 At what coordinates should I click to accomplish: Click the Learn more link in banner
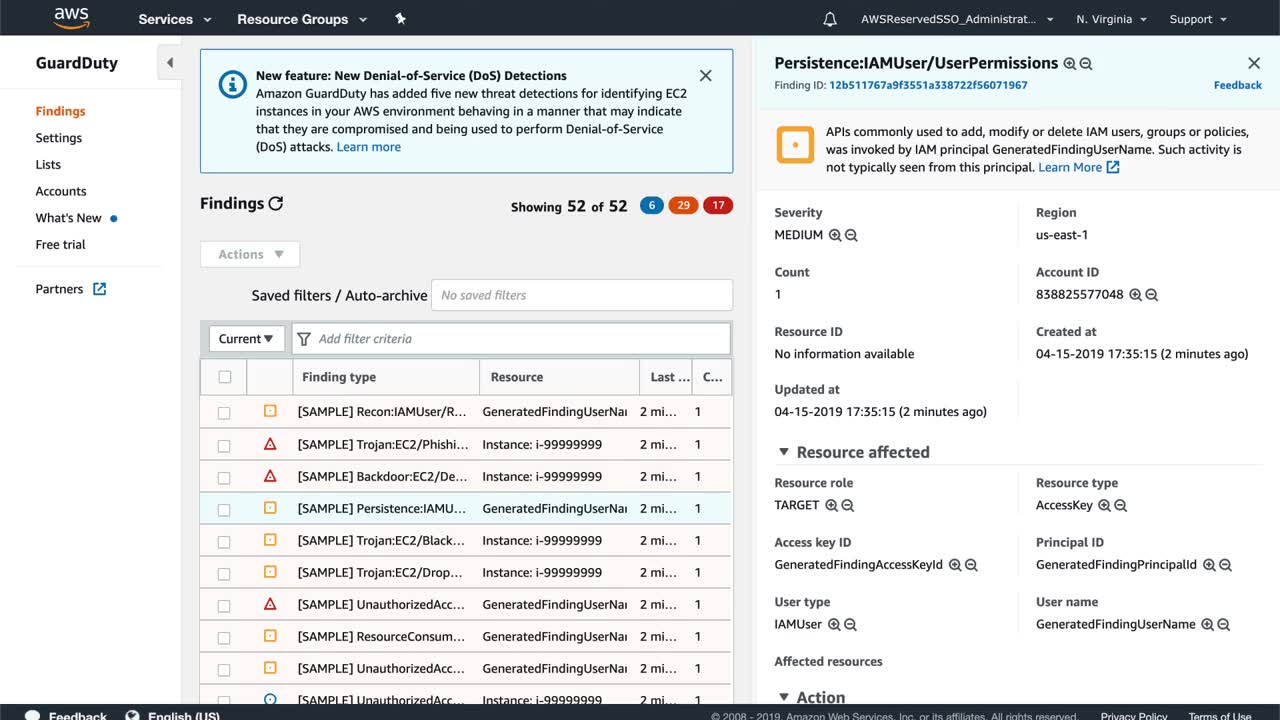click(368, 147)
